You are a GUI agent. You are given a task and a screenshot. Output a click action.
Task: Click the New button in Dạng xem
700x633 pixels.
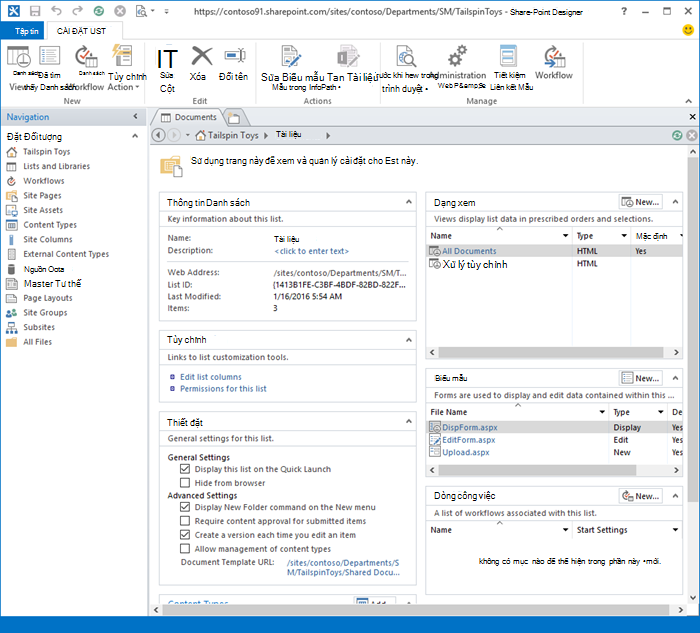pos(640,202)
